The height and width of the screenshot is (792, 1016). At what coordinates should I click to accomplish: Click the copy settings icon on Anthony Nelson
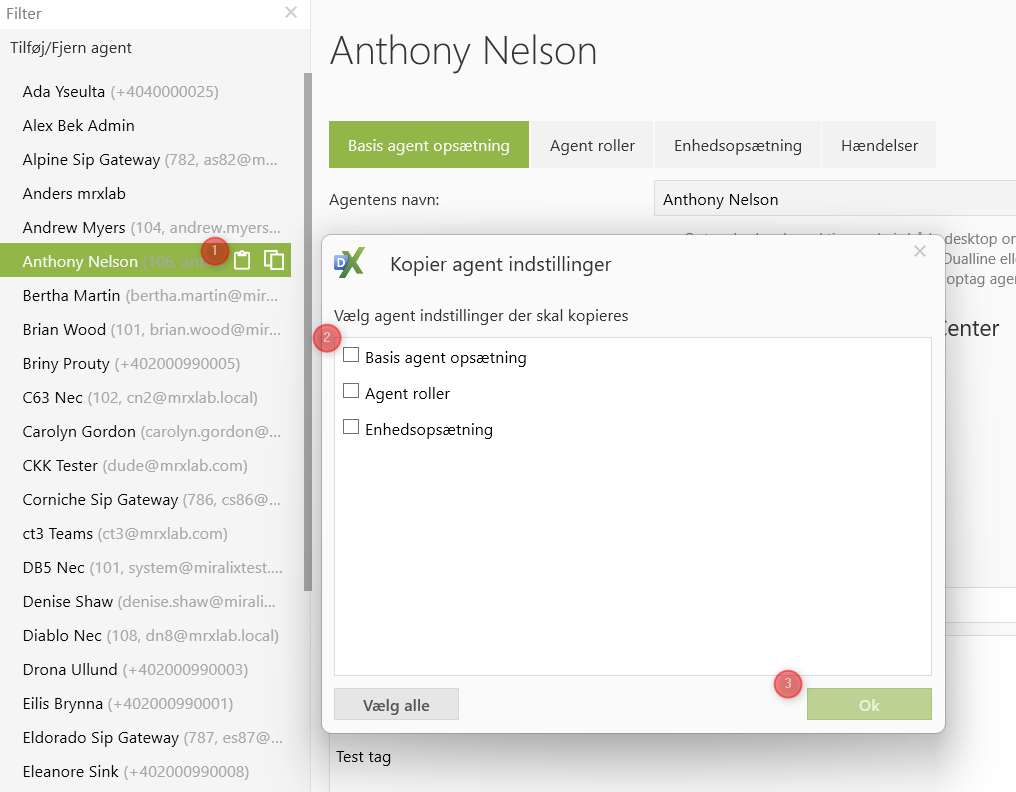[x=274, y=261]
